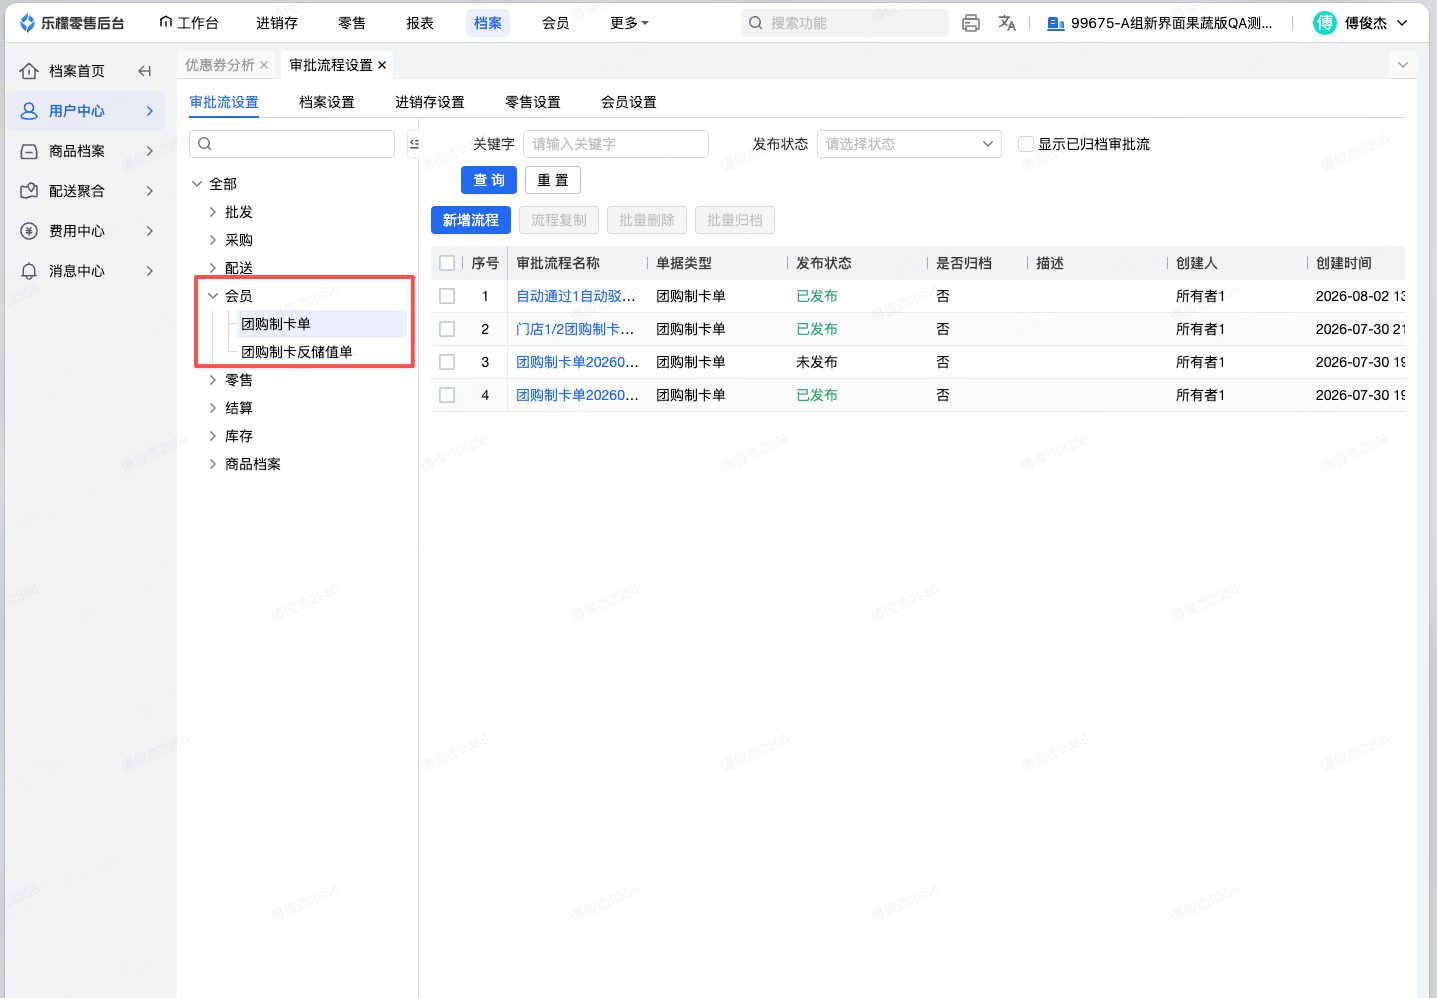Open the 更多 menu dropdown
Screen dimensions: 1437x998
[x=629, y=23]
